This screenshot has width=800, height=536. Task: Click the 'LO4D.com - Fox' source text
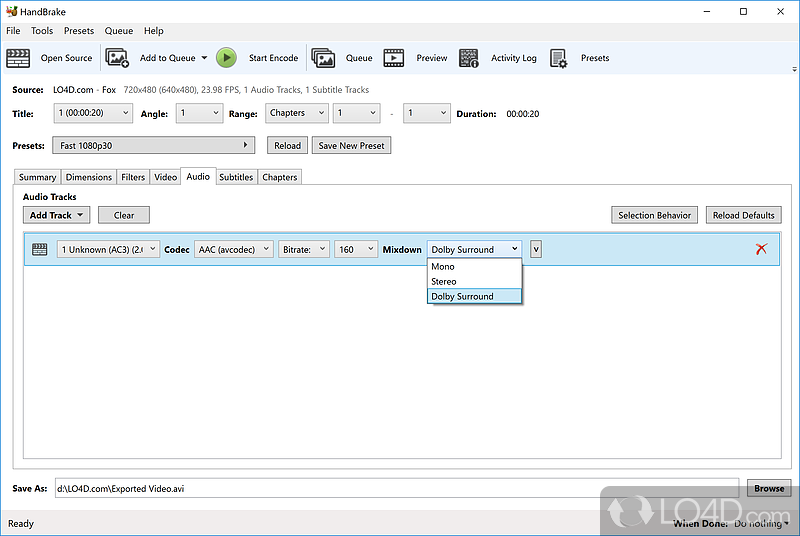coord(84,90)
